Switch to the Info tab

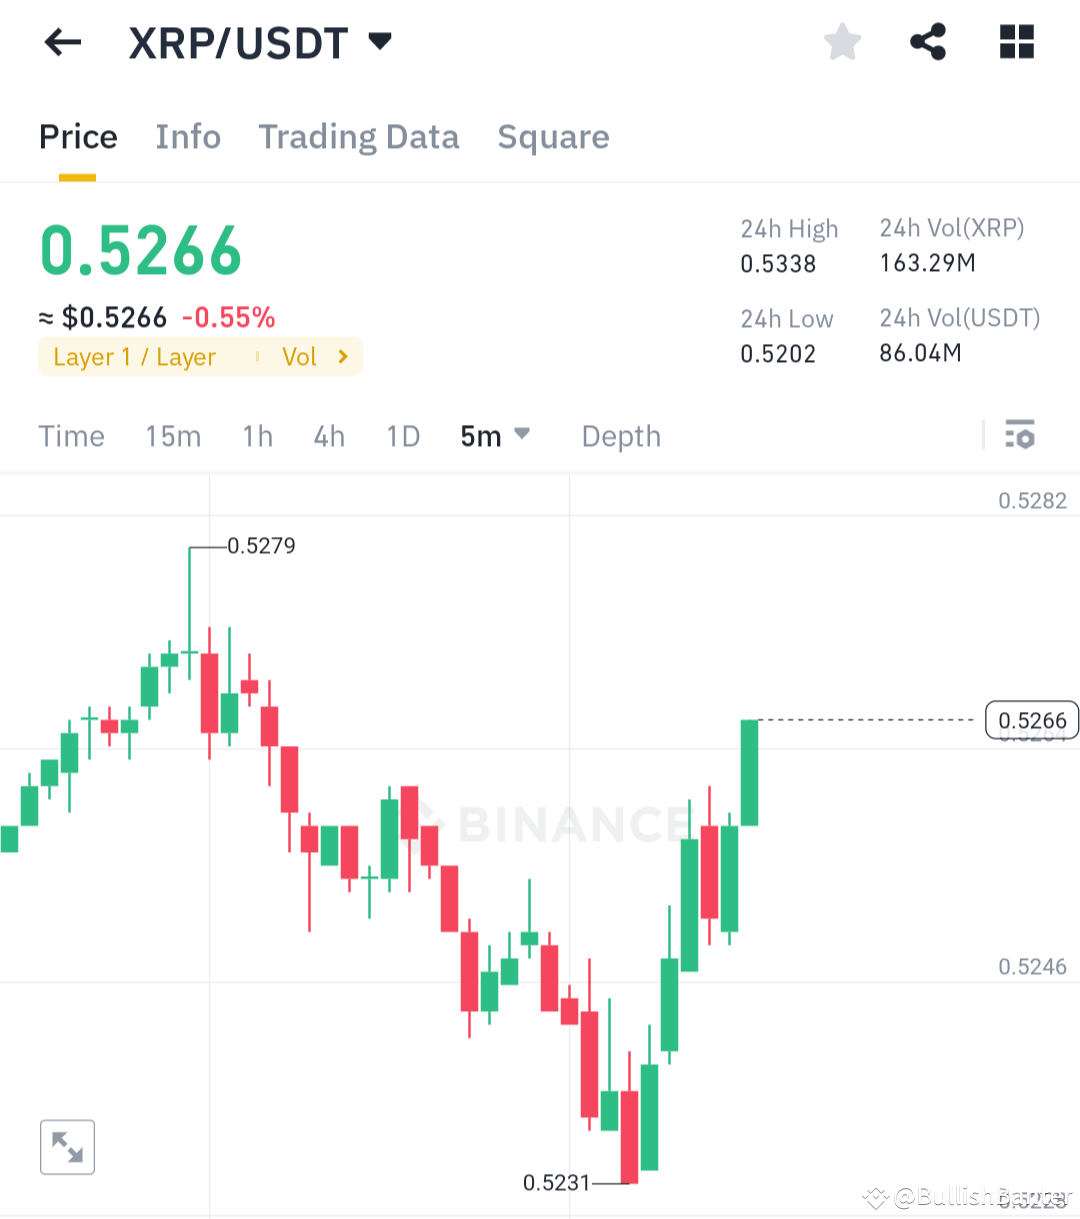[188, 137]
